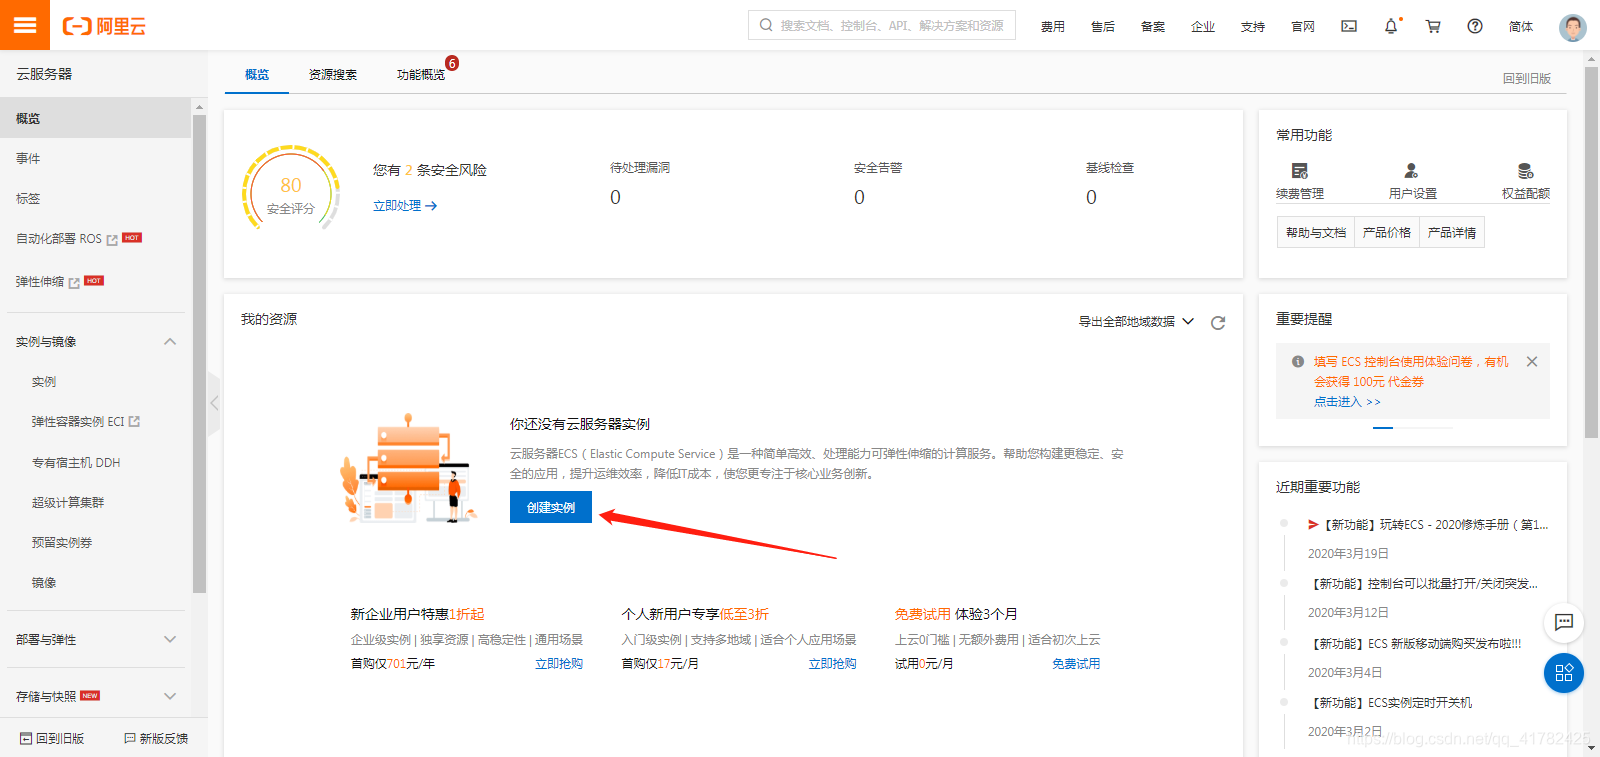Open the hamburger main menu
The height and width of the screenshot is (757, 1600).
(25, 25)
